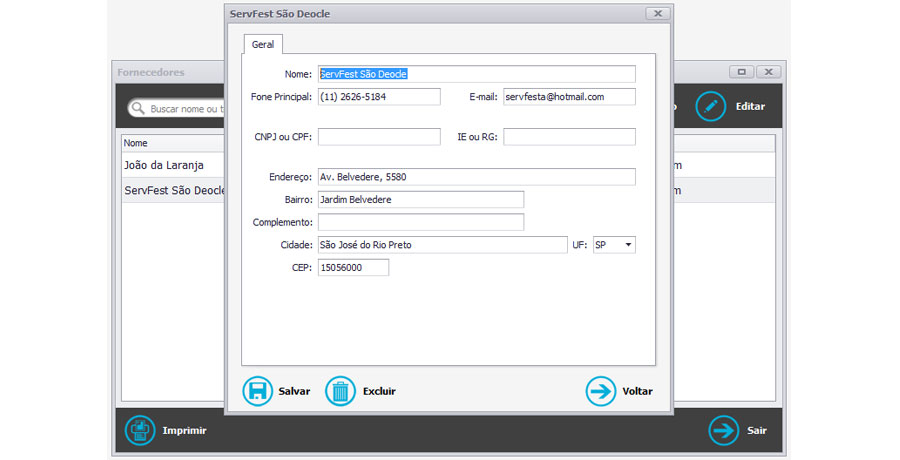Focus the Nome input field
This screenshot has width=900, height=460.
[x=476, y=74]
